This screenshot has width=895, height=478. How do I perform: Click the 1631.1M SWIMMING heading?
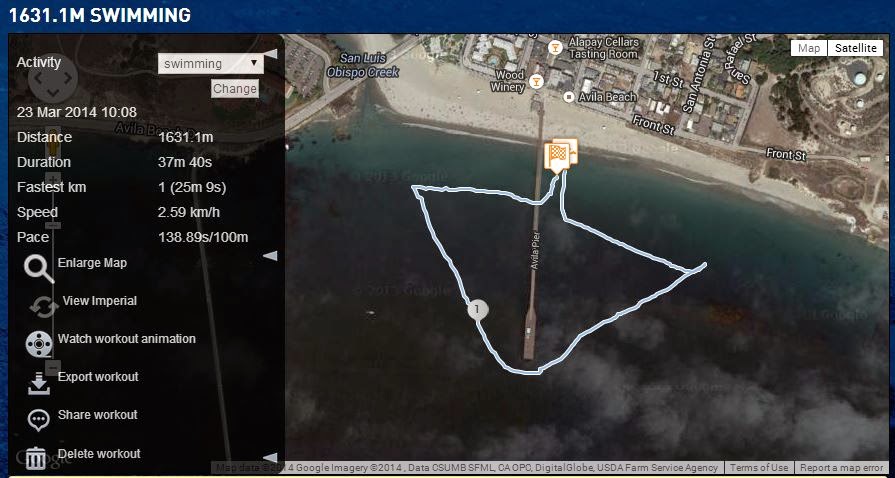point(99,15)
